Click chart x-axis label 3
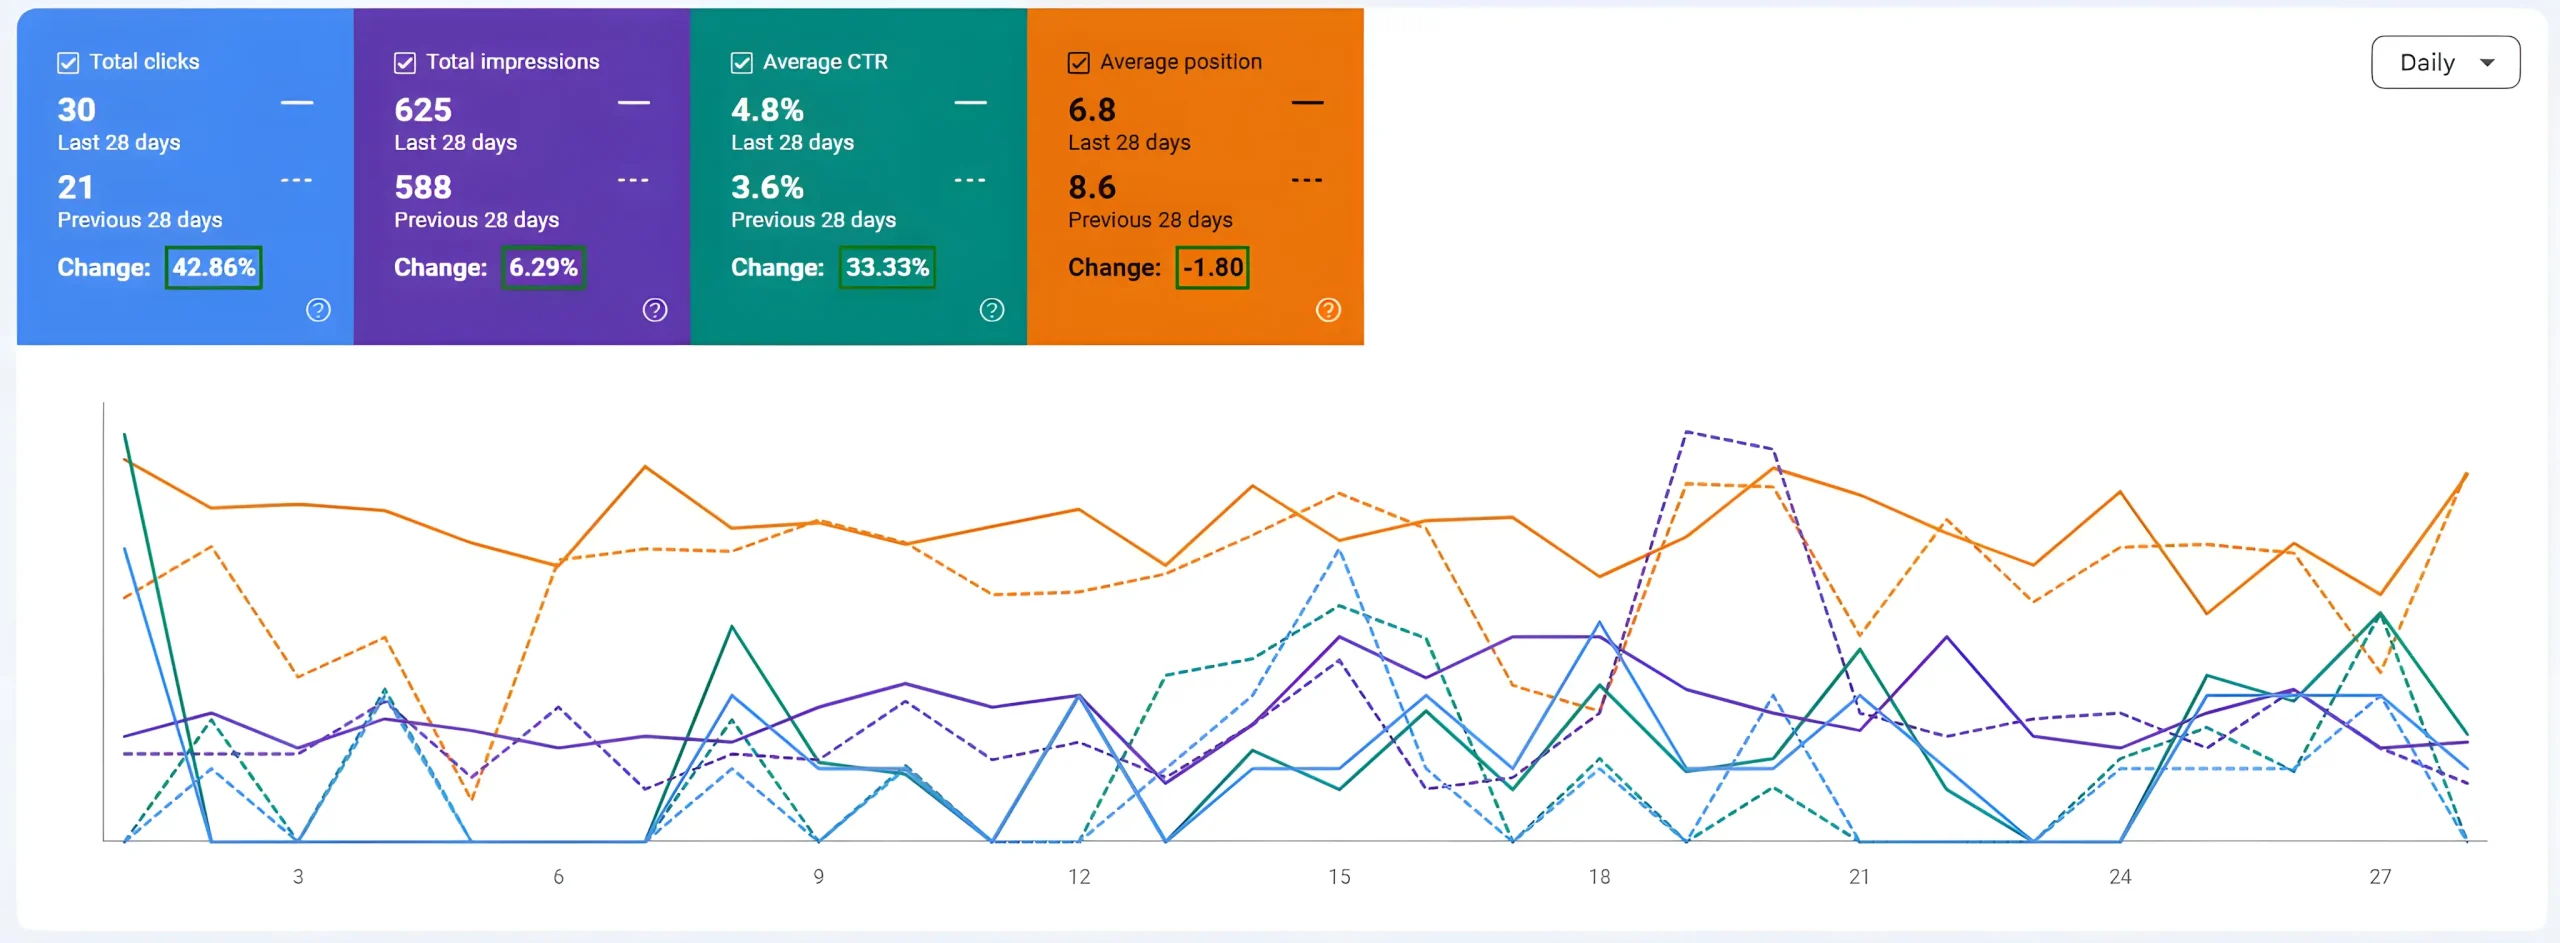 click(298, 877)
